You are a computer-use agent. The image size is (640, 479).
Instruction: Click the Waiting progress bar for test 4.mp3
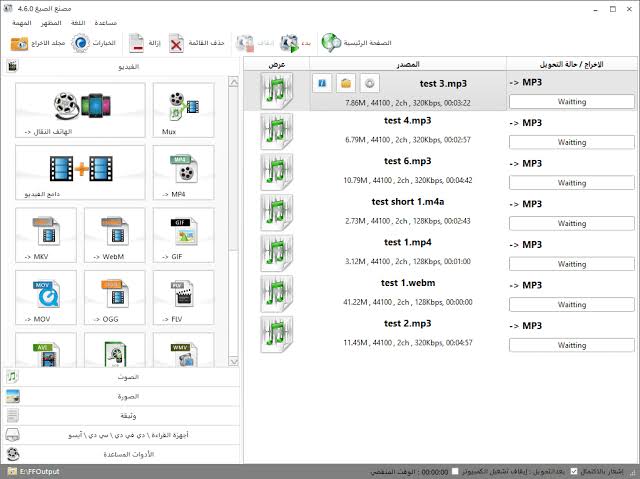[572, 142]
